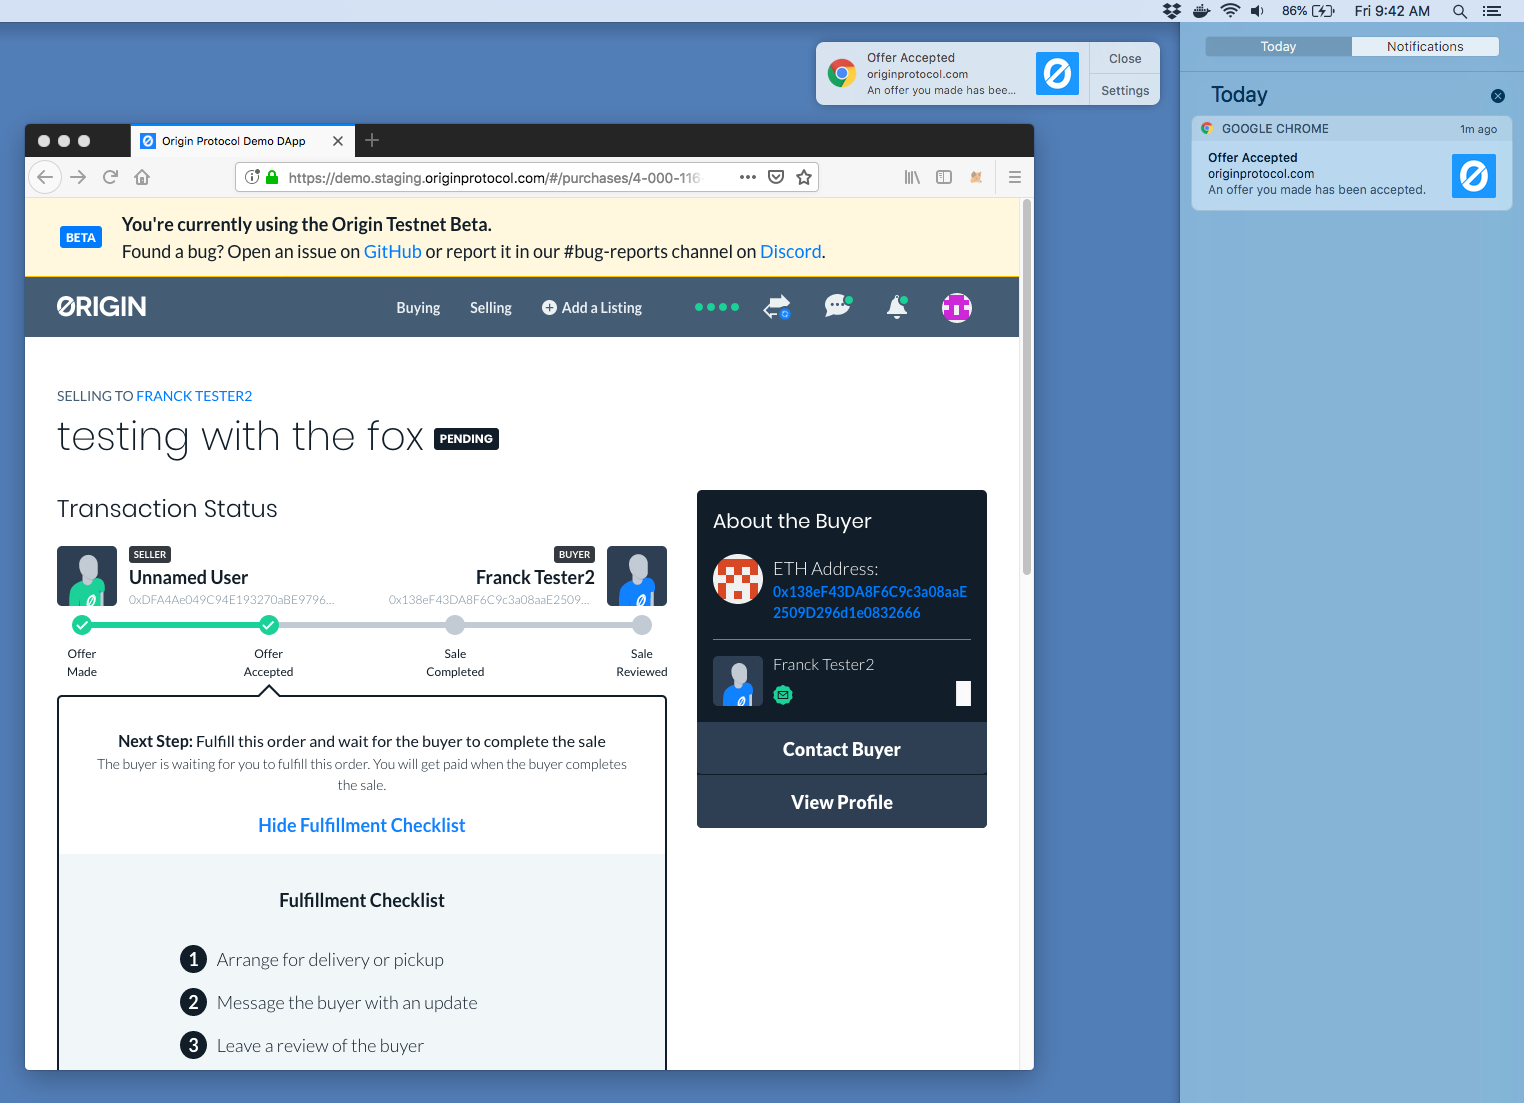Image resolution: width=1524 pixels, height=1103 pixels.
Task: Show browser sidebars
Action: (x=944, y=177)
